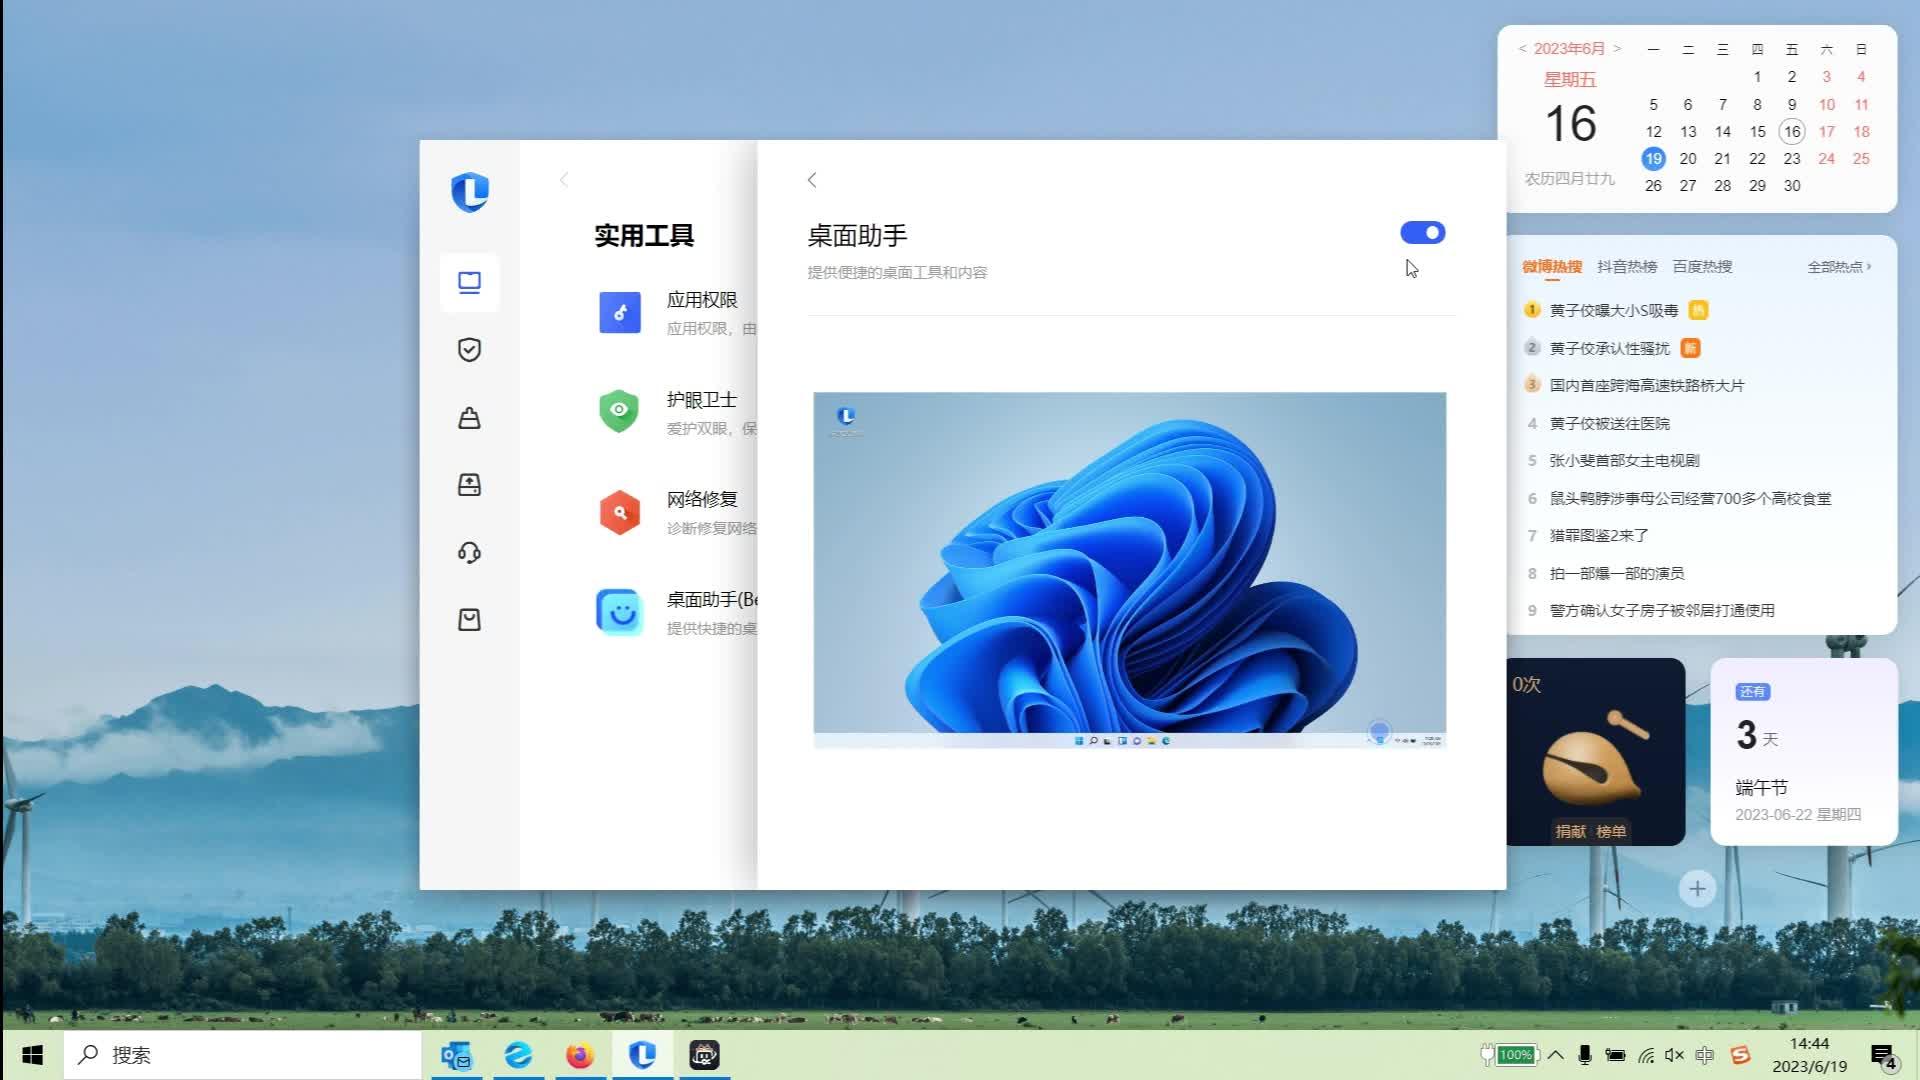
Task: Select 网络修复 list entry title
Action: tap(702, 499)
